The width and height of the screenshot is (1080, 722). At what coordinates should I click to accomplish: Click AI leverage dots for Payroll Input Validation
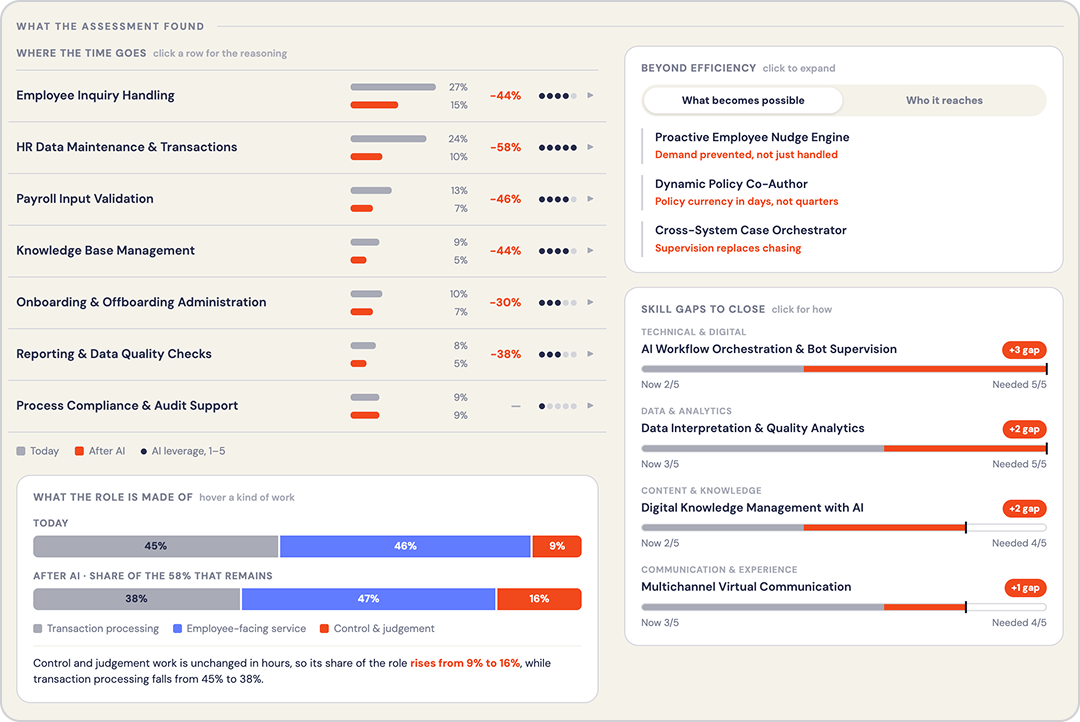click(557, 199)
